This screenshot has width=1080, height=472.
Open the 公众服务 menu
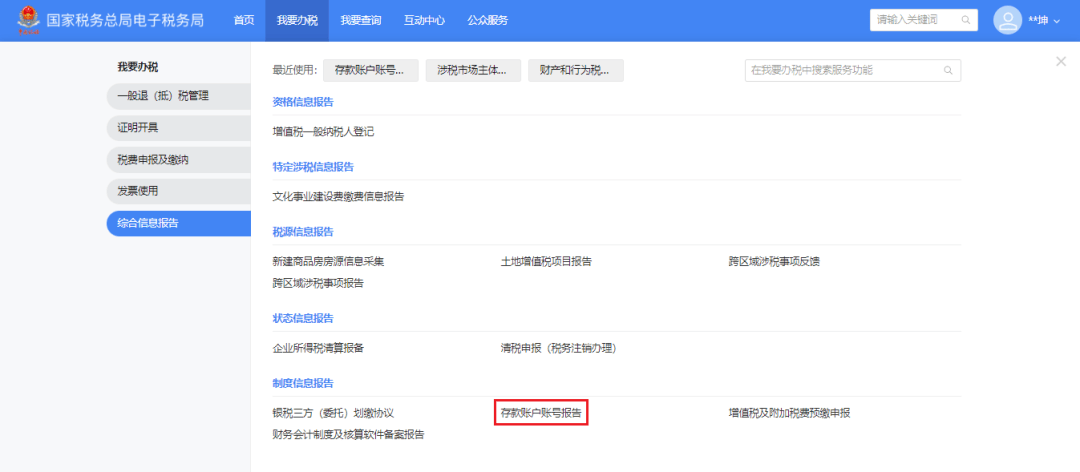coord(488,21)
